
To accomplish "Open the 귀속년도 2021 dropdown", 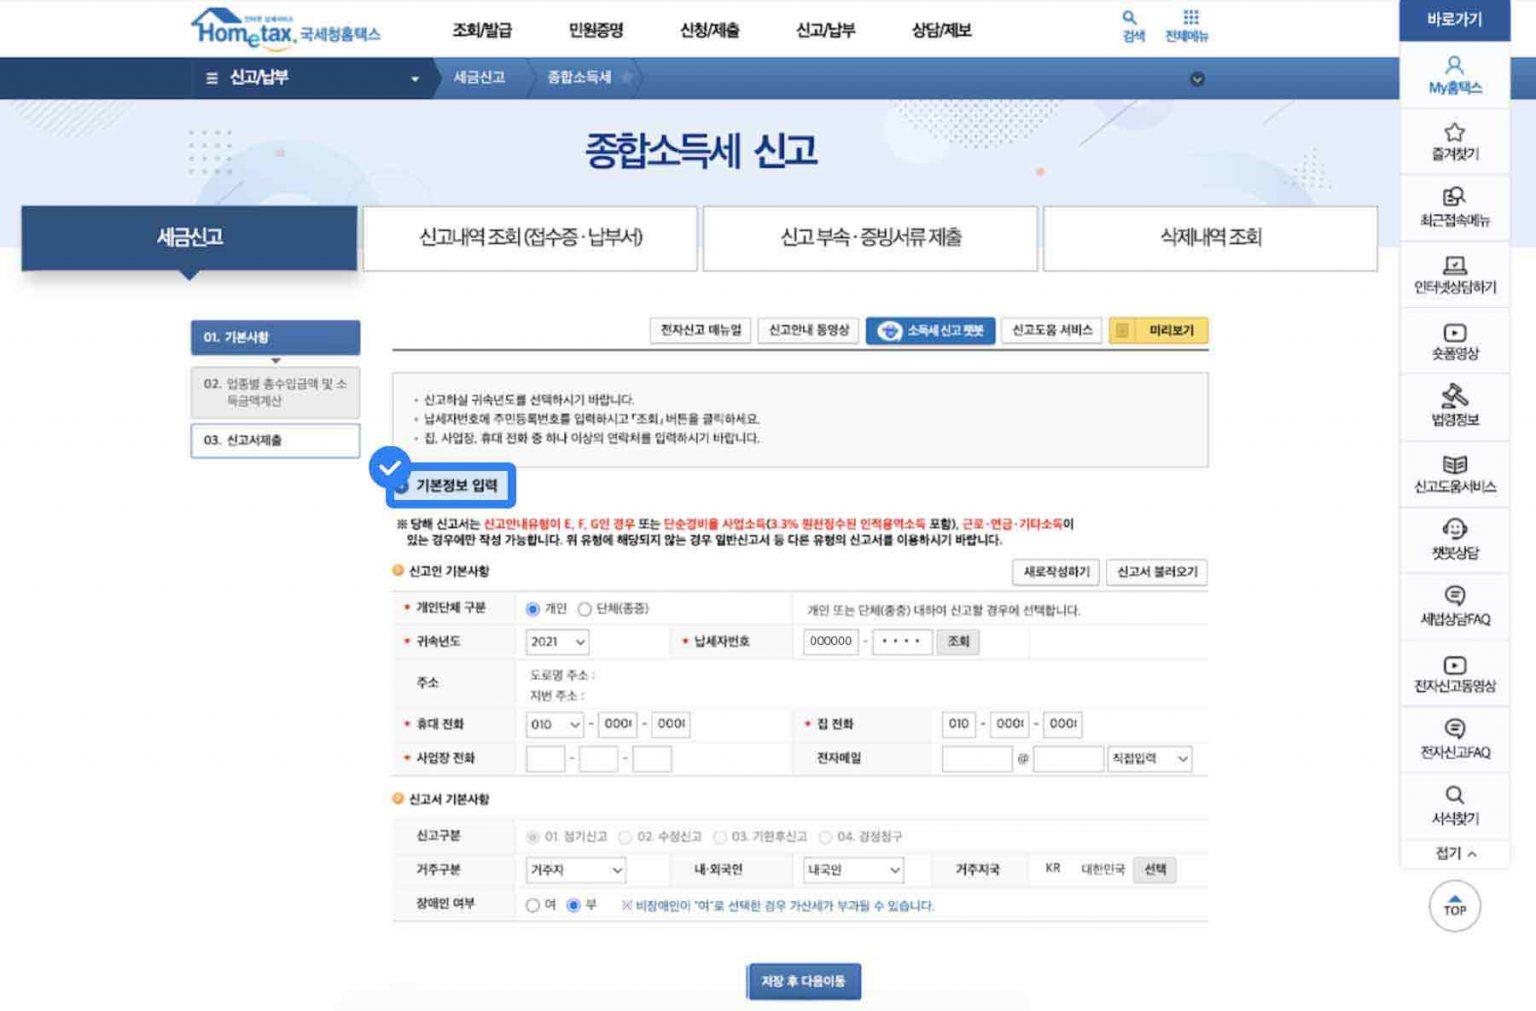I will coord(557,641).
